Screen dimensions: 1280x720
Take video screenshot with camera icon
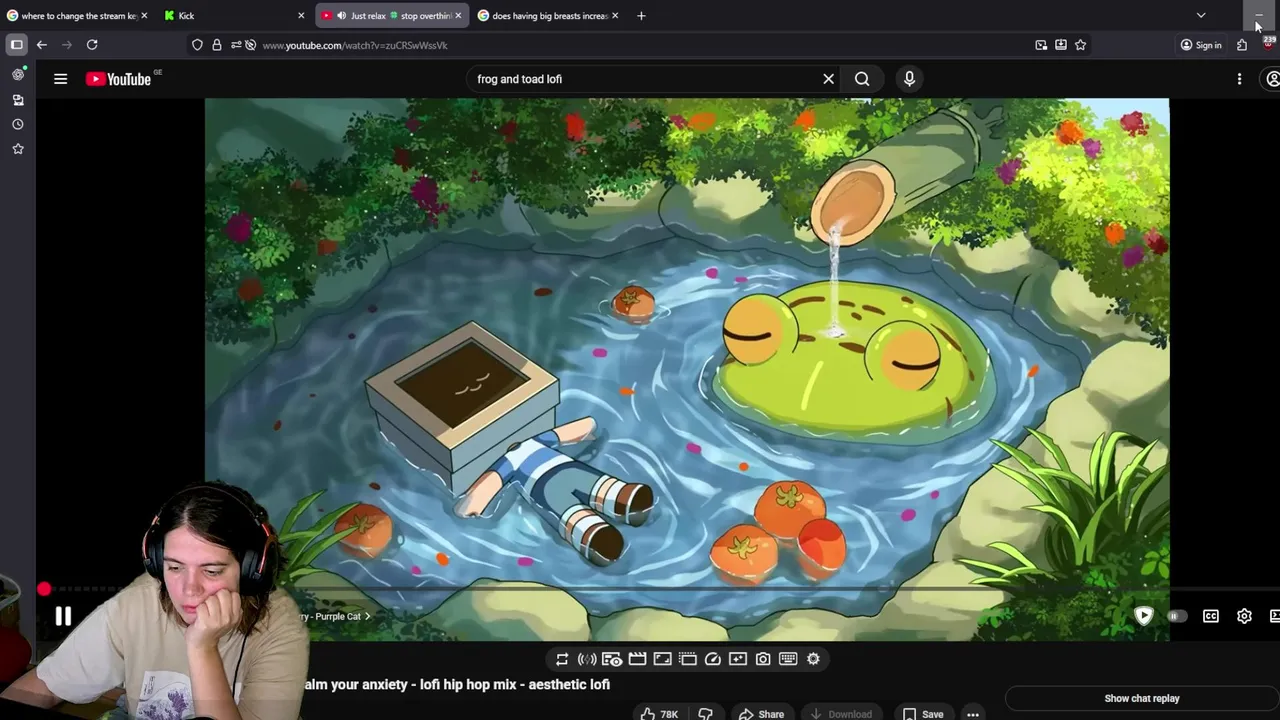pos(763,659)
